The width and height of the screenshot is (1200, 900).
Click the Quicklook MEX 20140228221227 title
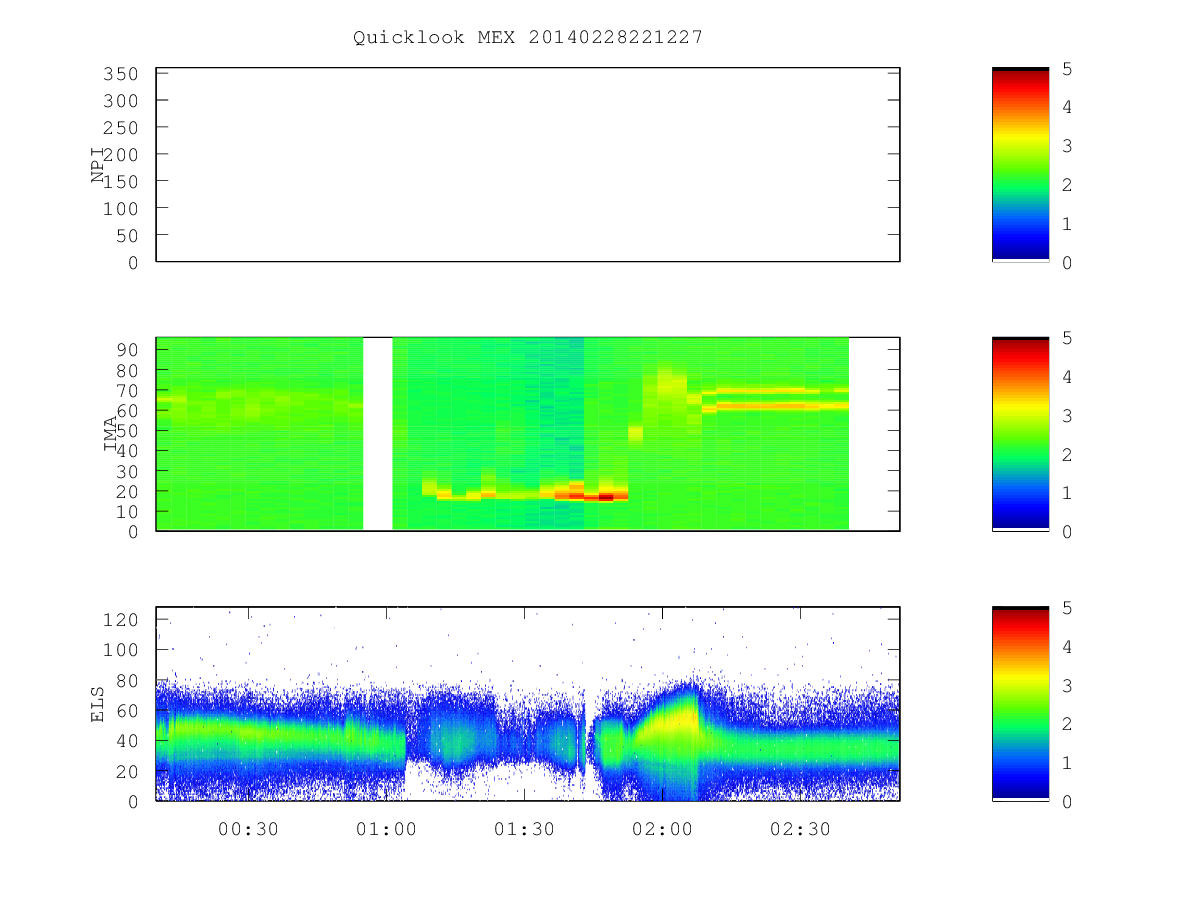(528, 38)
